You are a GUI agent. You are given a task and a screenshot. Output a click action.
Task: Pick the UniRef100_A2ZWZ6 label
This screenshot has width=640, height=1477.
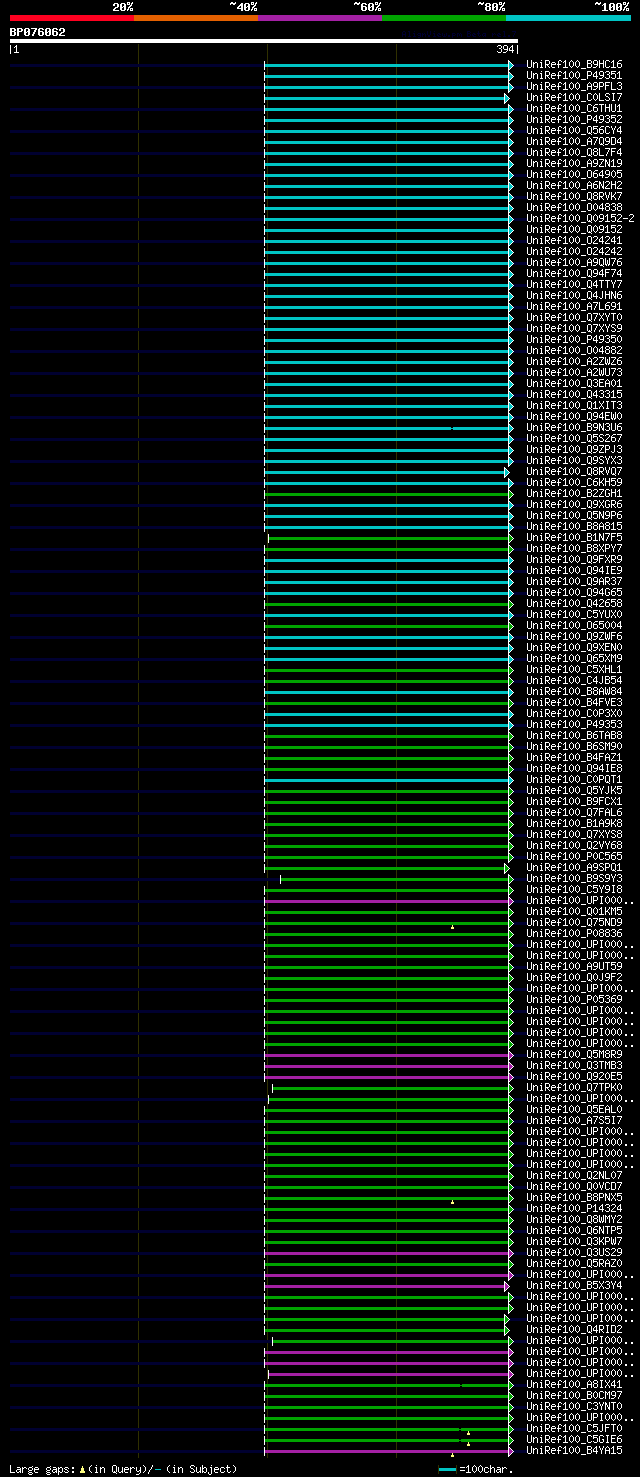tap(574, 361)
